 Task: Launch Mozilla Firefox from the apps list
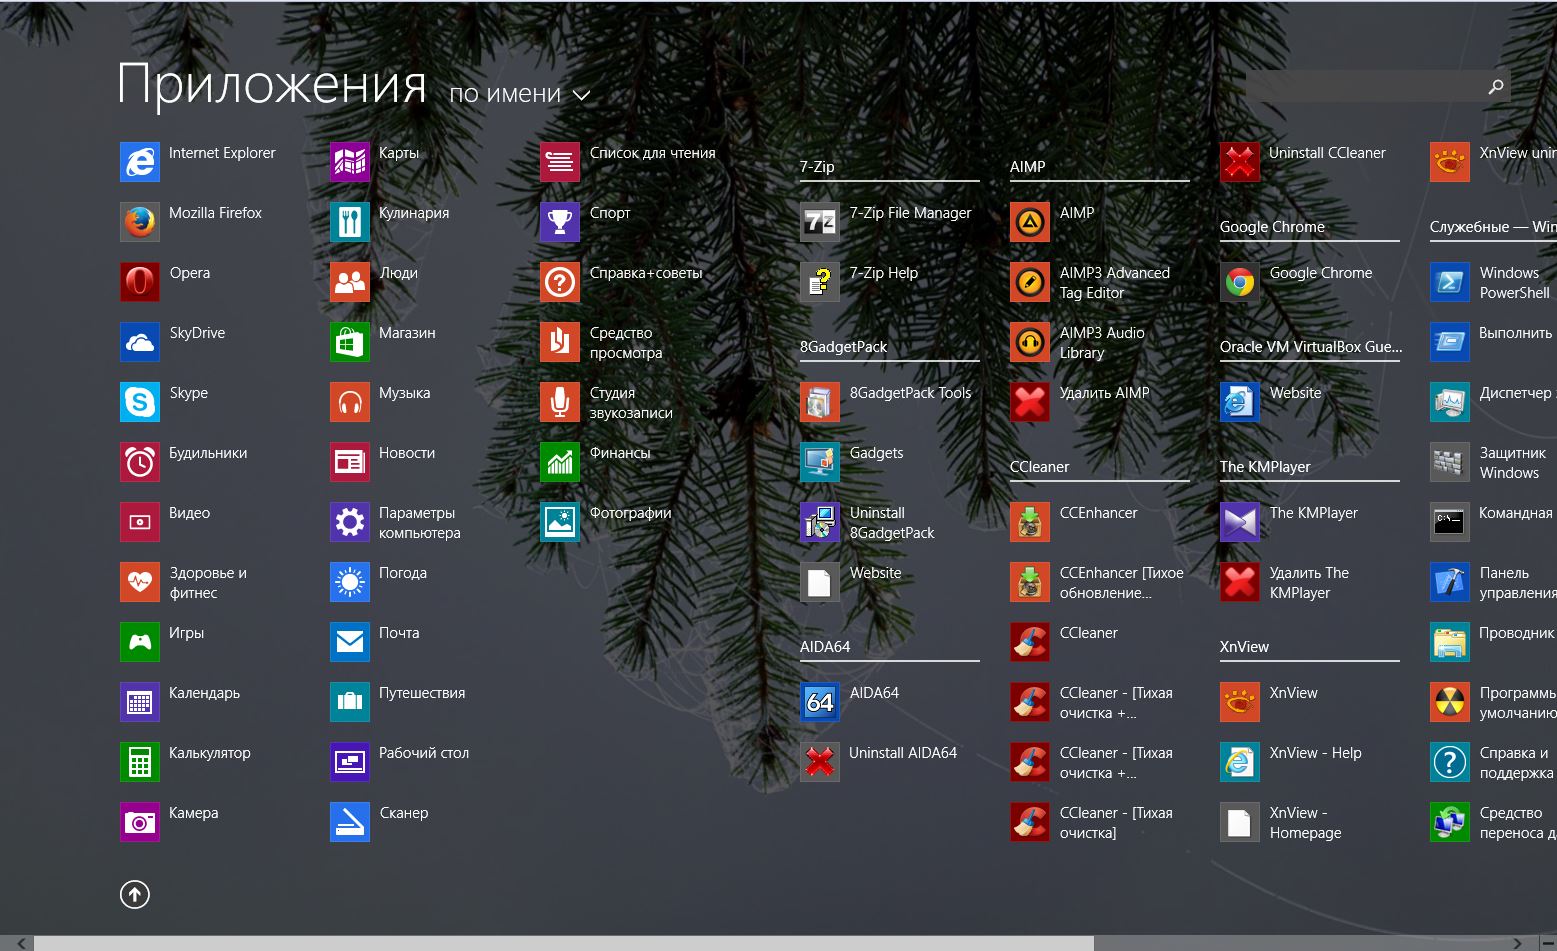click(140, 222)
